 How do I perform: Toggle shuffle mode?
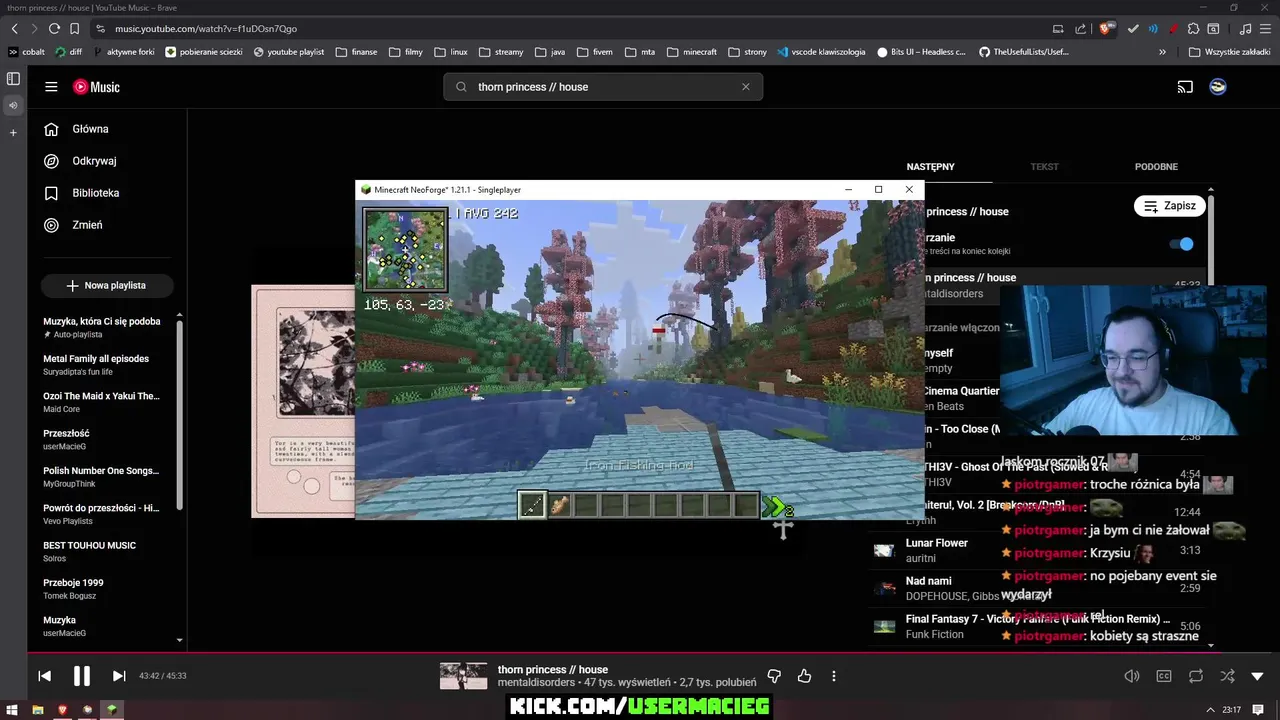pyautogui.click(x=1227, y=676)
